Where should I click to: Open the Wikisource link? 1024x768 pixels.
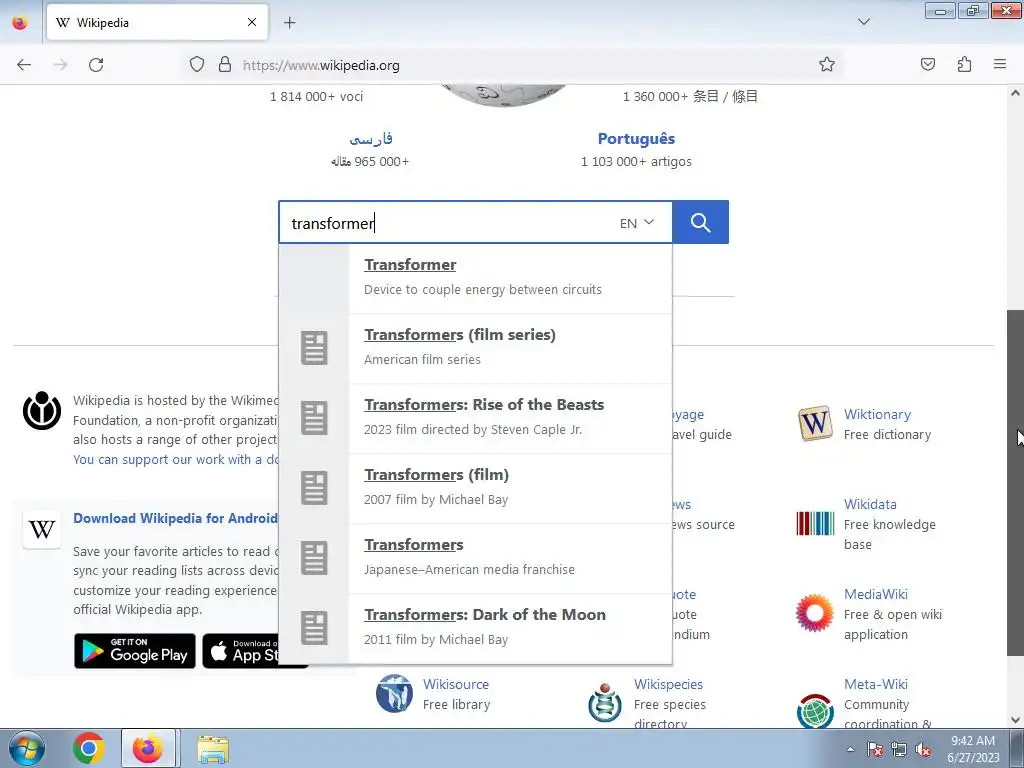tap(456, 684)
